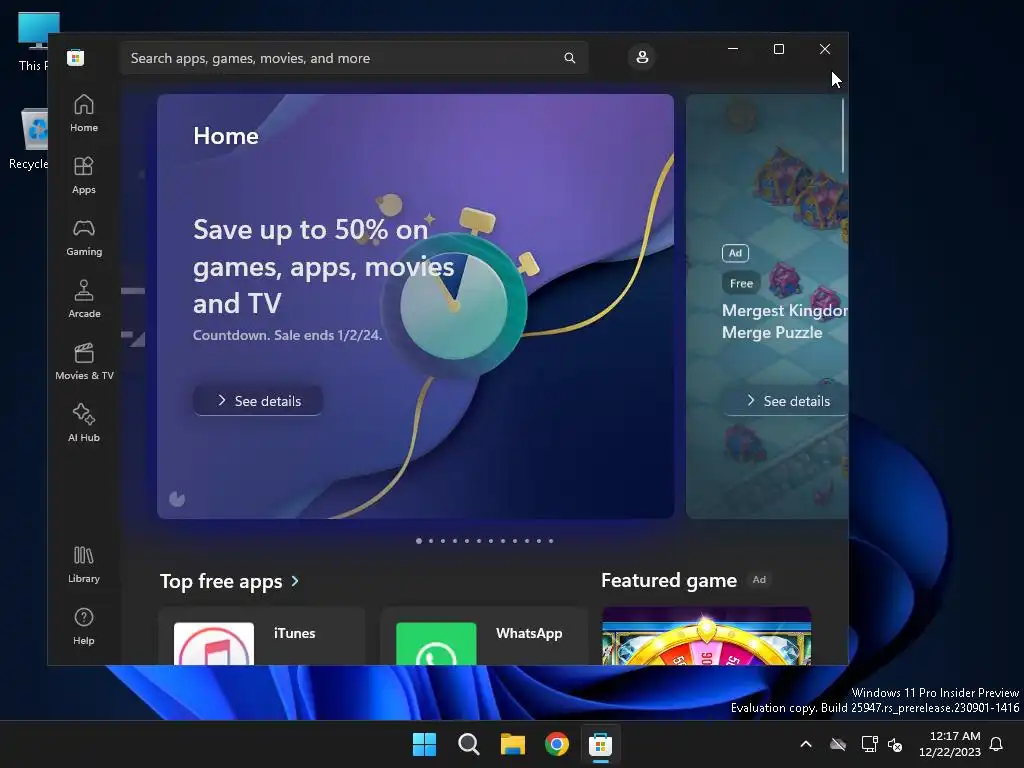Focus the Search apps, games, movies field
1024x768 pixels.
(354, 58)
